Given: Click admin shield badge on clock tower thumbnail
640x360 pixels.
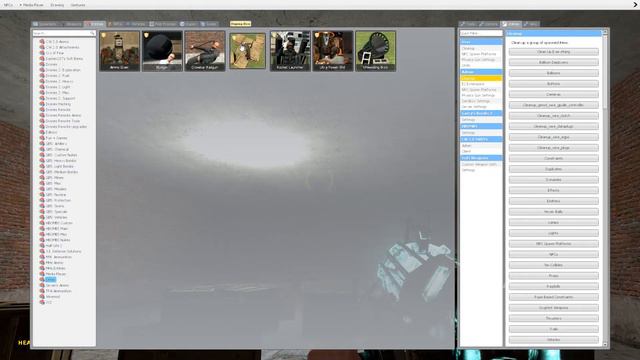Looking at the screenshot, I should [104, 36].
